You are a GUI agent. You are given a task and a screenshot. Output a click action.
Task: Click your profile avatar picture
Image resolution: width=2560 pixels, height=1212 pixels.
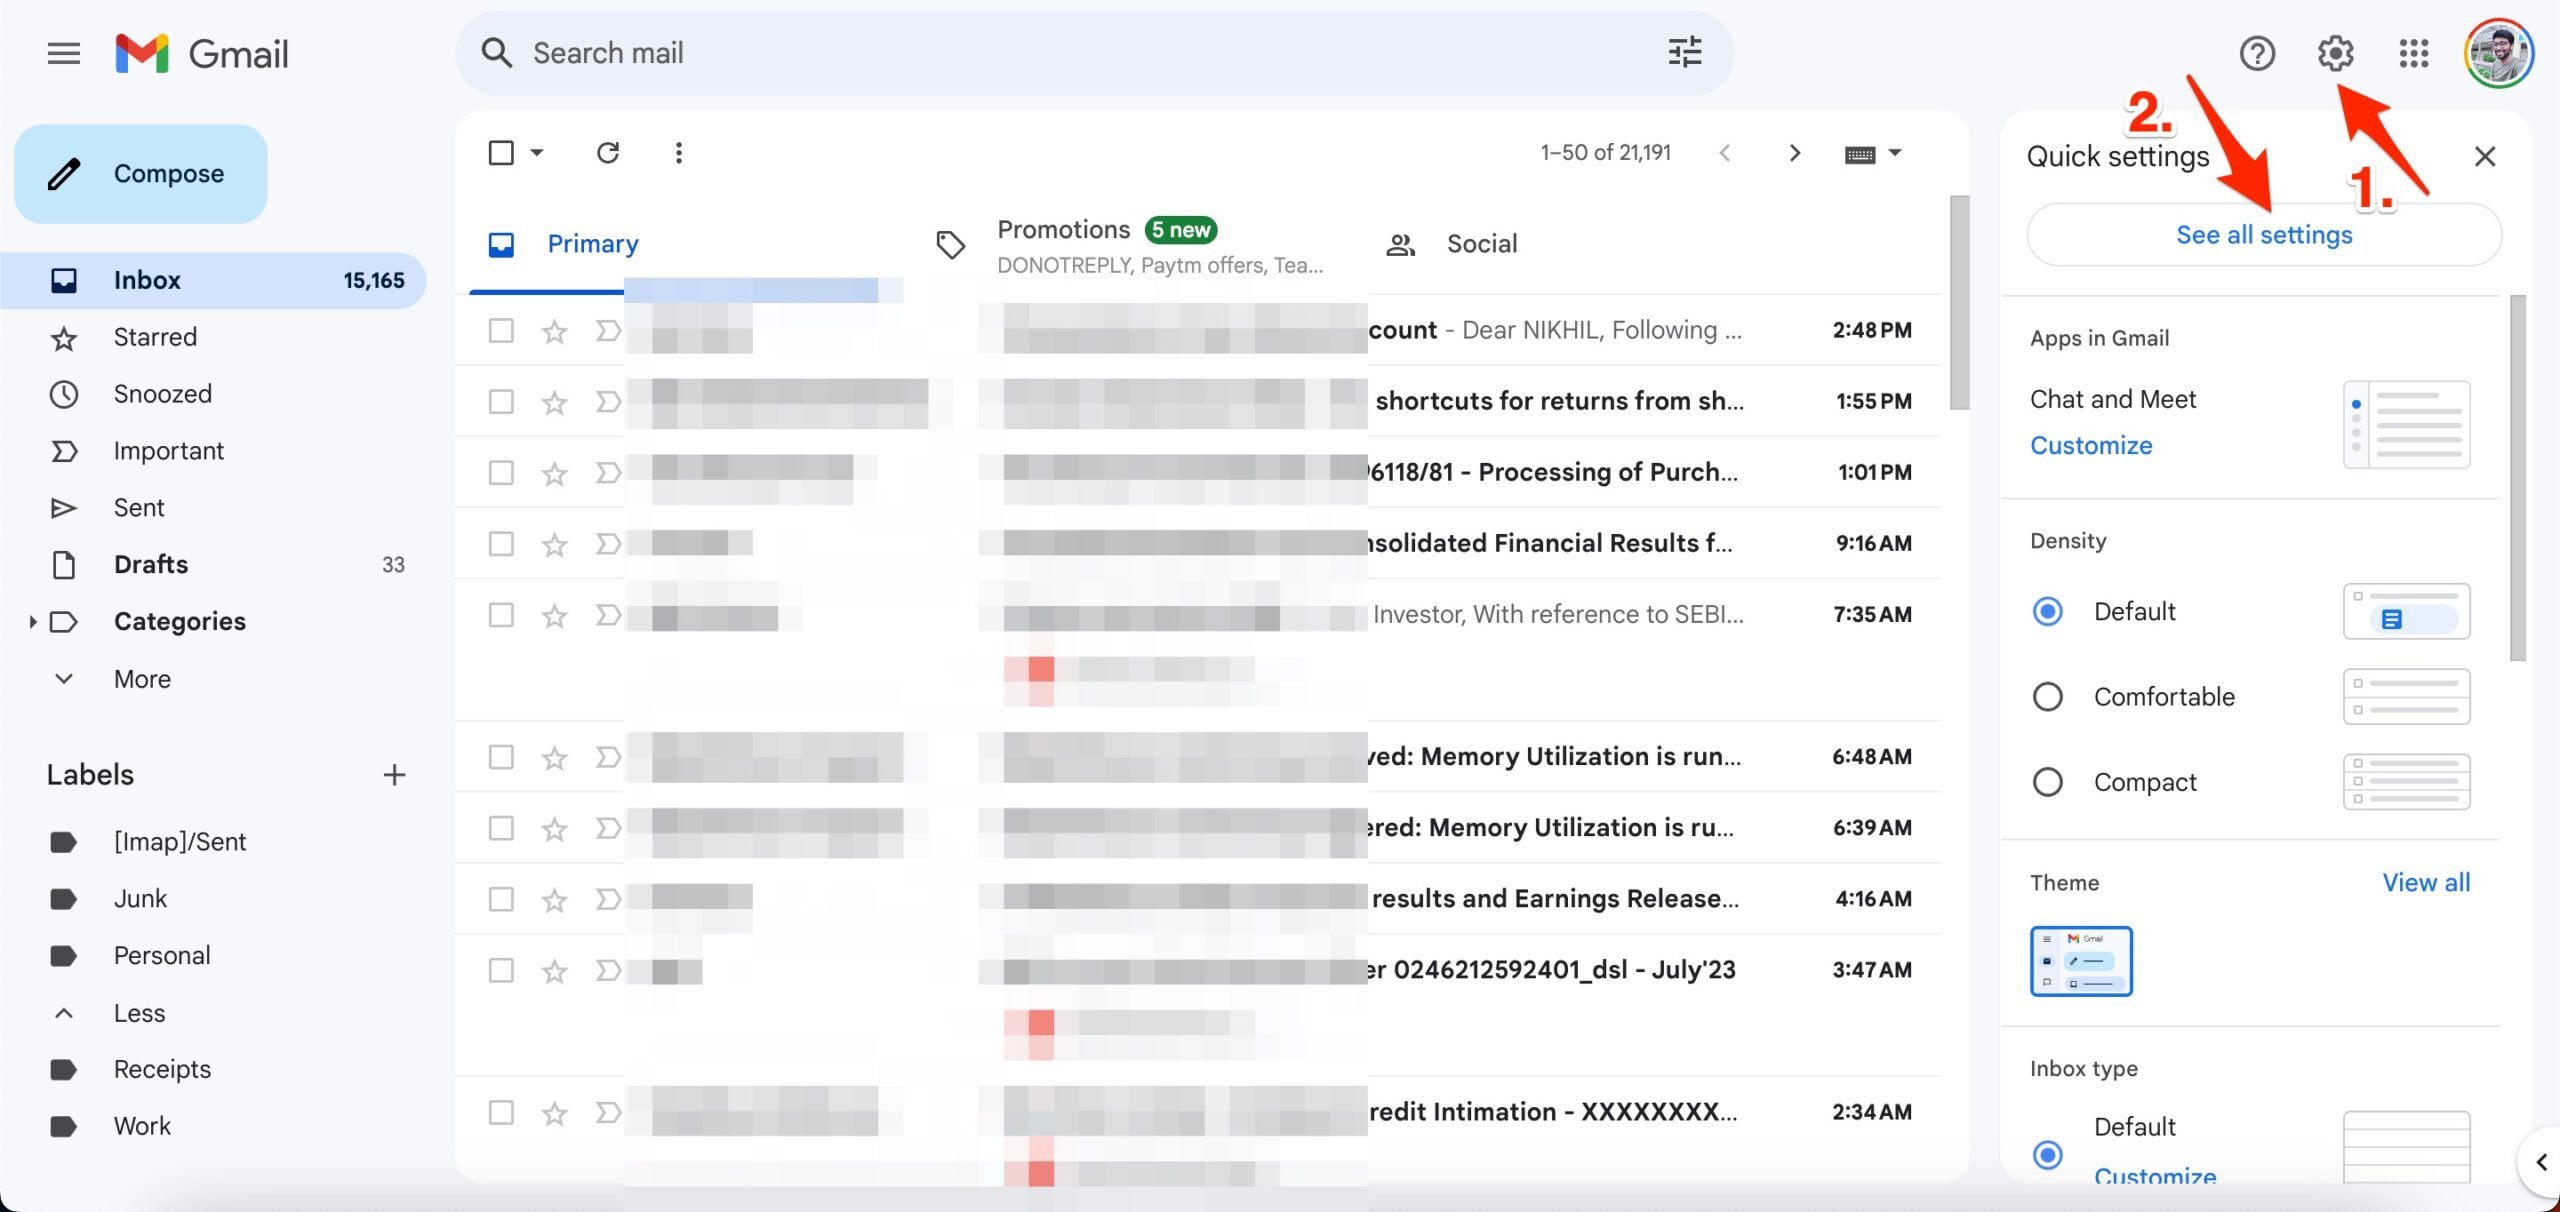point(2499,53)
